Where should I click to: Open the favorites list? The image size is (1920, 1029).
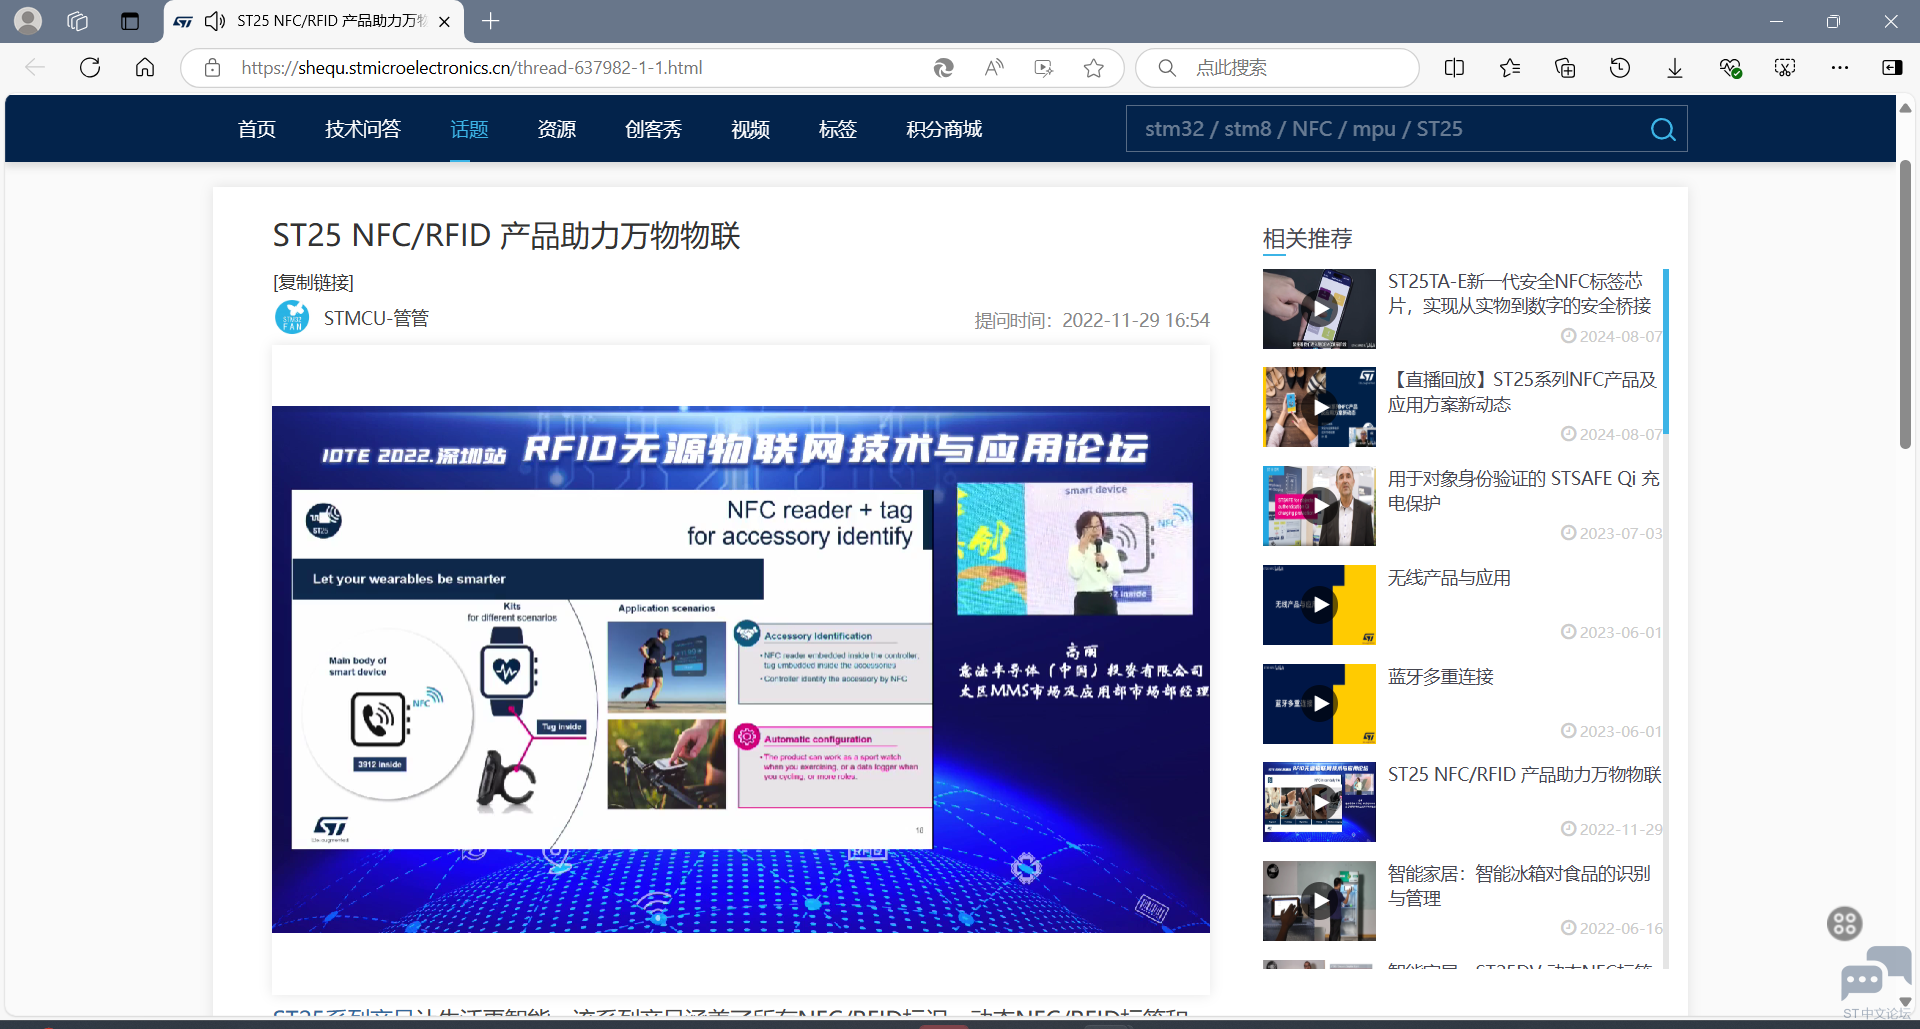(x=1510, y=68)
